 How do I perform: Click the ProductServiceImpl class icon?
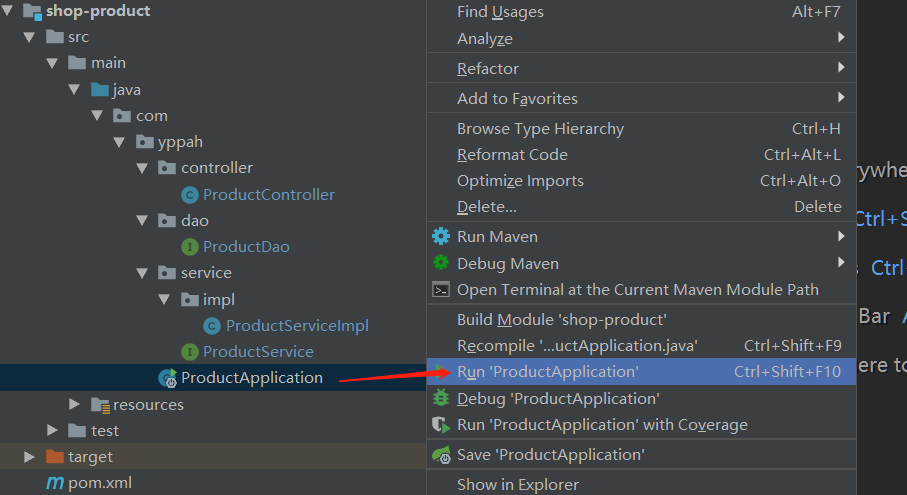pos(212,326)
